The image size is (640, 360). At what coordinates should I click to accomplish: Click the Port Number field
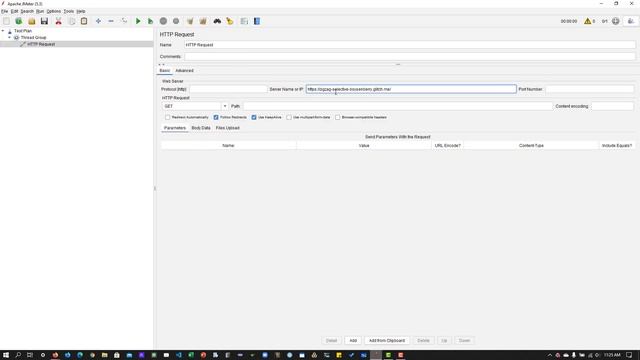click(x=589, y=89)
